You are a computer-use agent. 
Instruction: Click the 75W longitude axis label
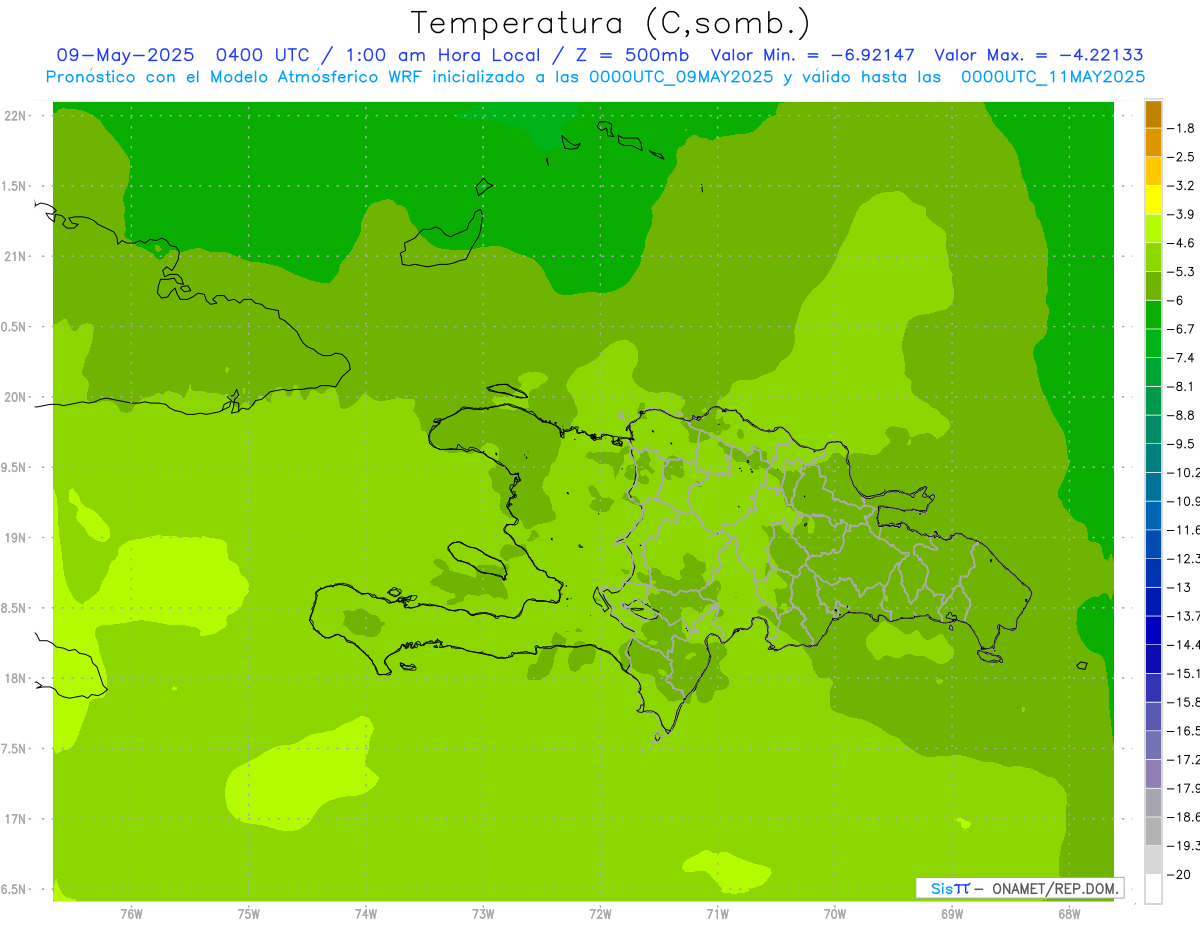click(248, 914)
